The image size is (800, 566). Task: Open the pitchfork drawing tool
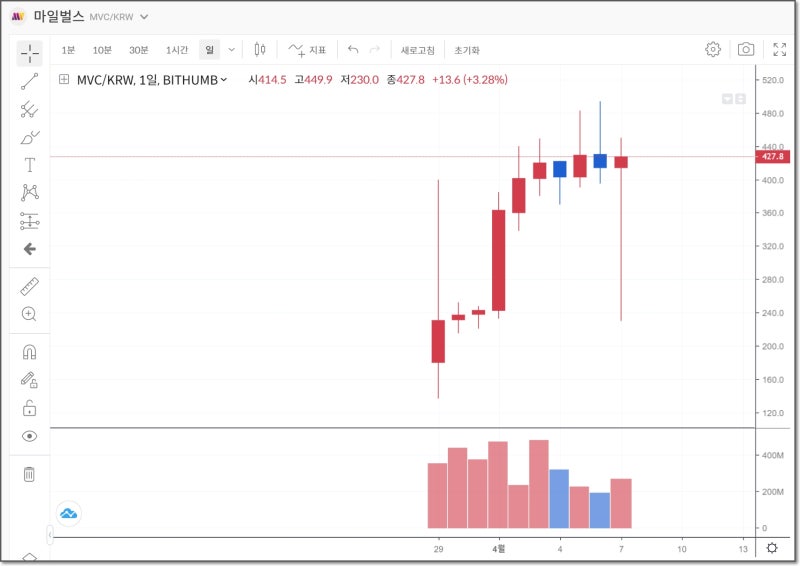click(x=30, y=109)
